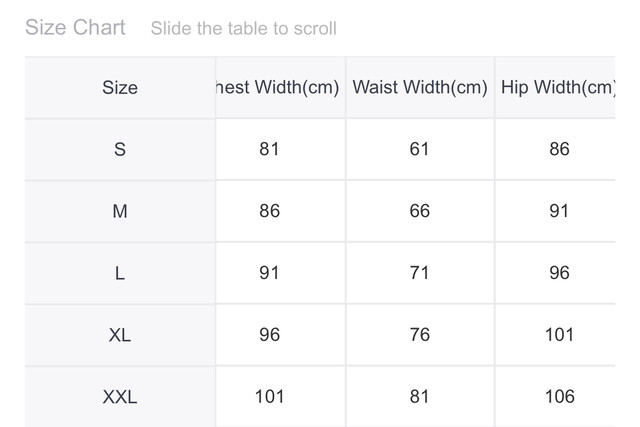Click the Size Chart heading
Image resolution: width=640 pixels, height=427 pixels.
click(x=75, y=27)
